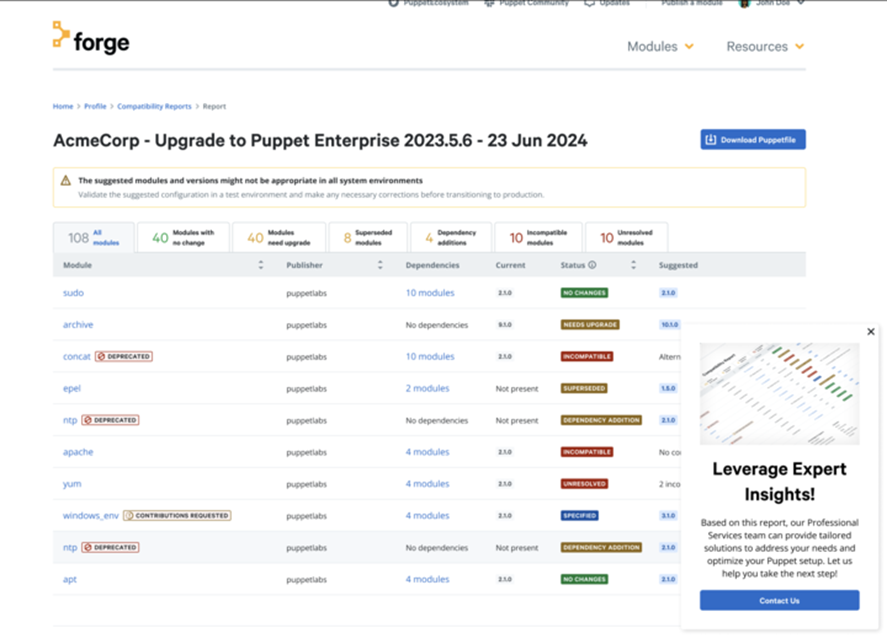Open the Resources dropdown
The width and height of the screenshot is (887, 639).
click(764, 46)
